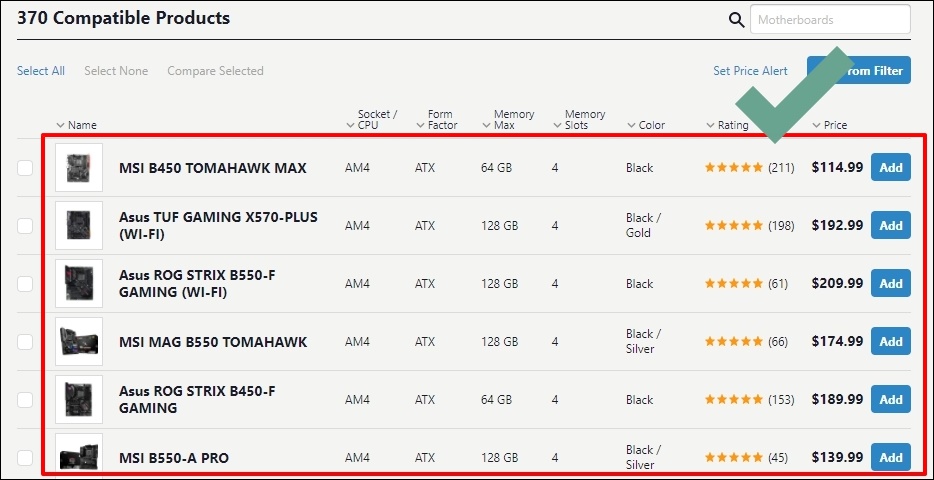
Task: Click the $174.99 price
Action: click(x=837, y=341)
